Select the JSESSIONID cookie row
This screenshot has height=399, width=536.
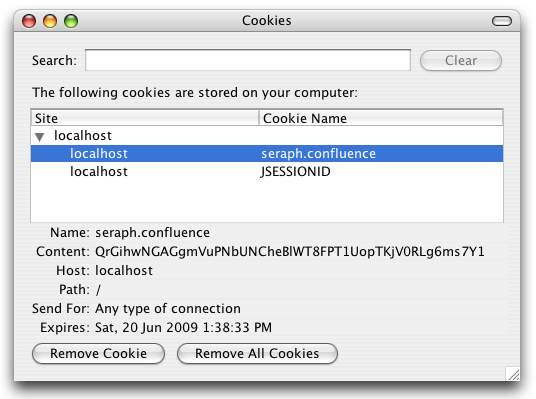click(267, 171)
